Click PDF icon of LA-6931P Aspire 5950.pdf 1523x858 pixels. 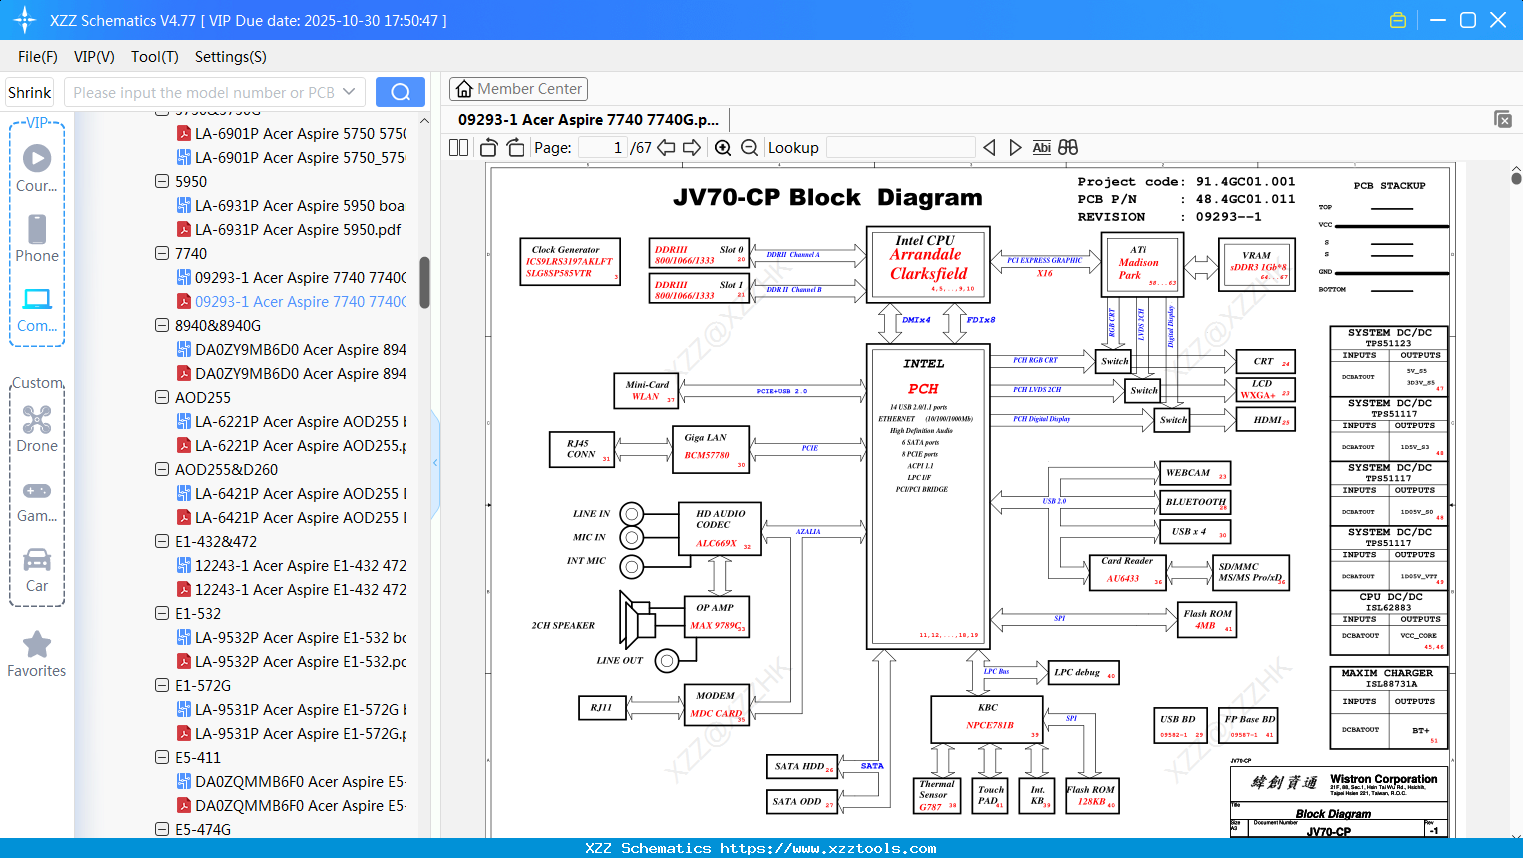pos(184,230)
